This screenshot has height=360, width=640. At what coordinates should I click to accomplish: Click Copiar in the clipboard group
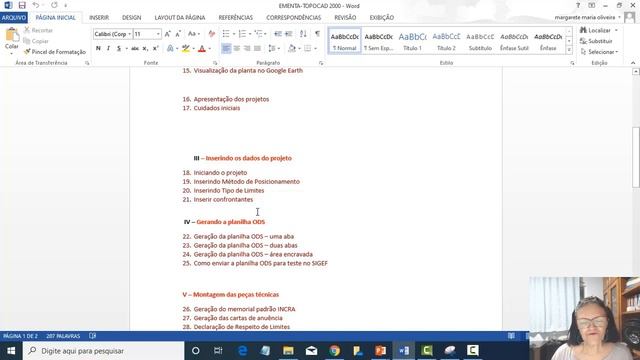(x=36, y=41)
